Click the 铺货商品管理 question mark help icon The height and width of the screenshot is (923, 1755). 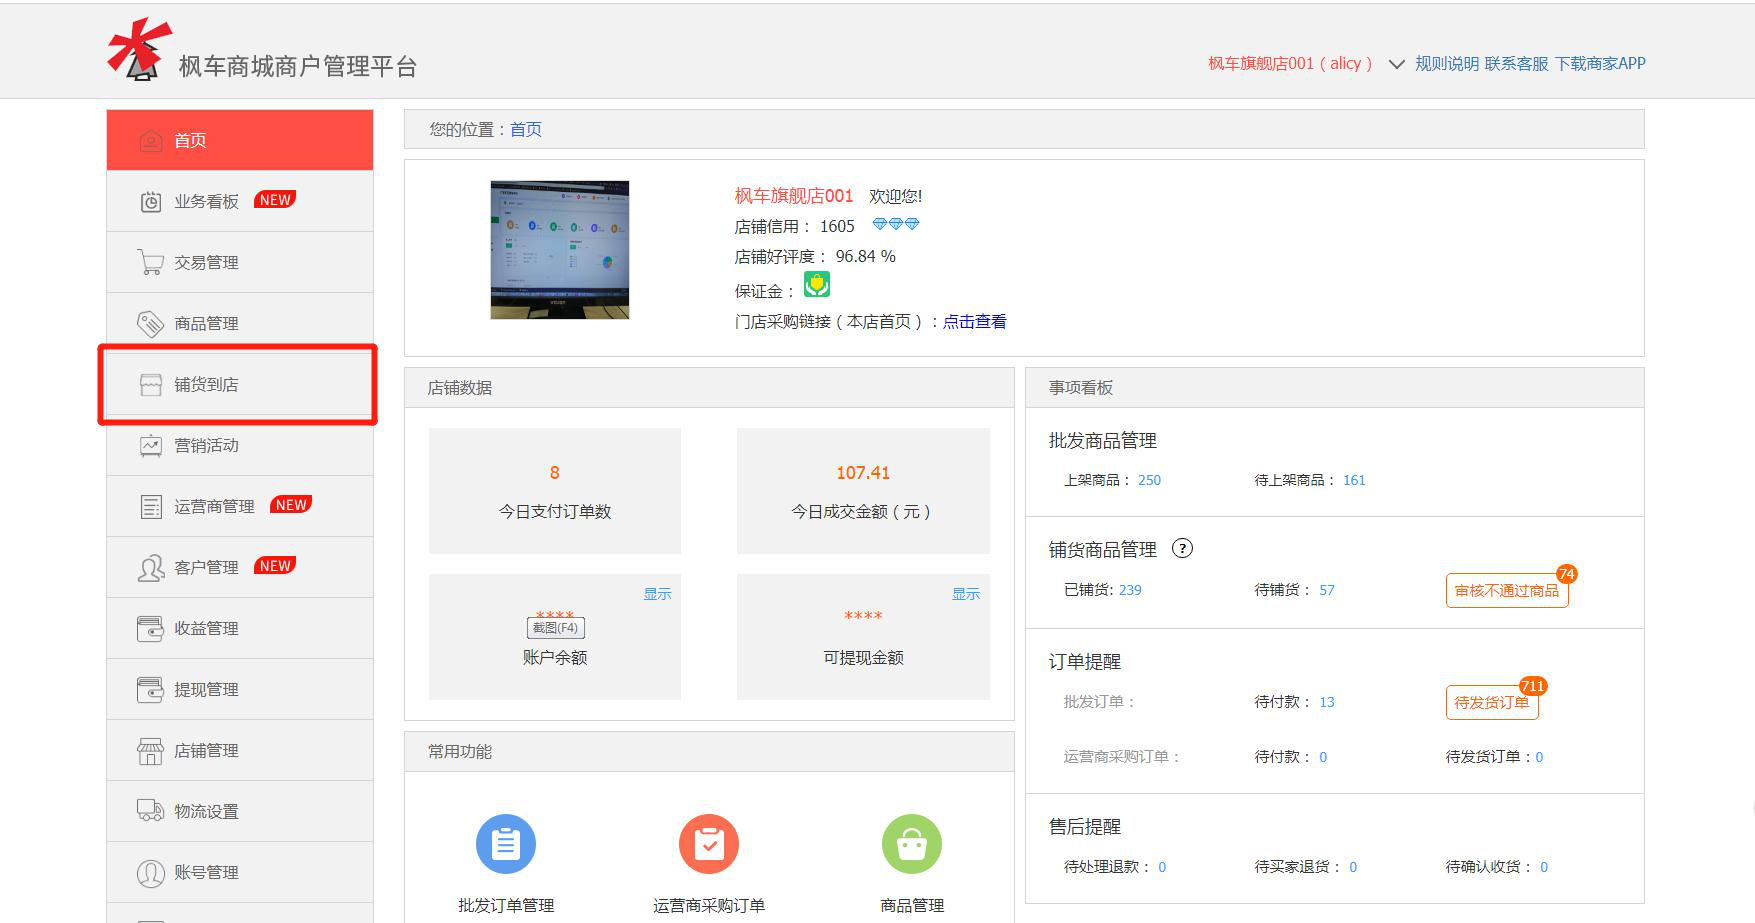tap(1182, 549)
